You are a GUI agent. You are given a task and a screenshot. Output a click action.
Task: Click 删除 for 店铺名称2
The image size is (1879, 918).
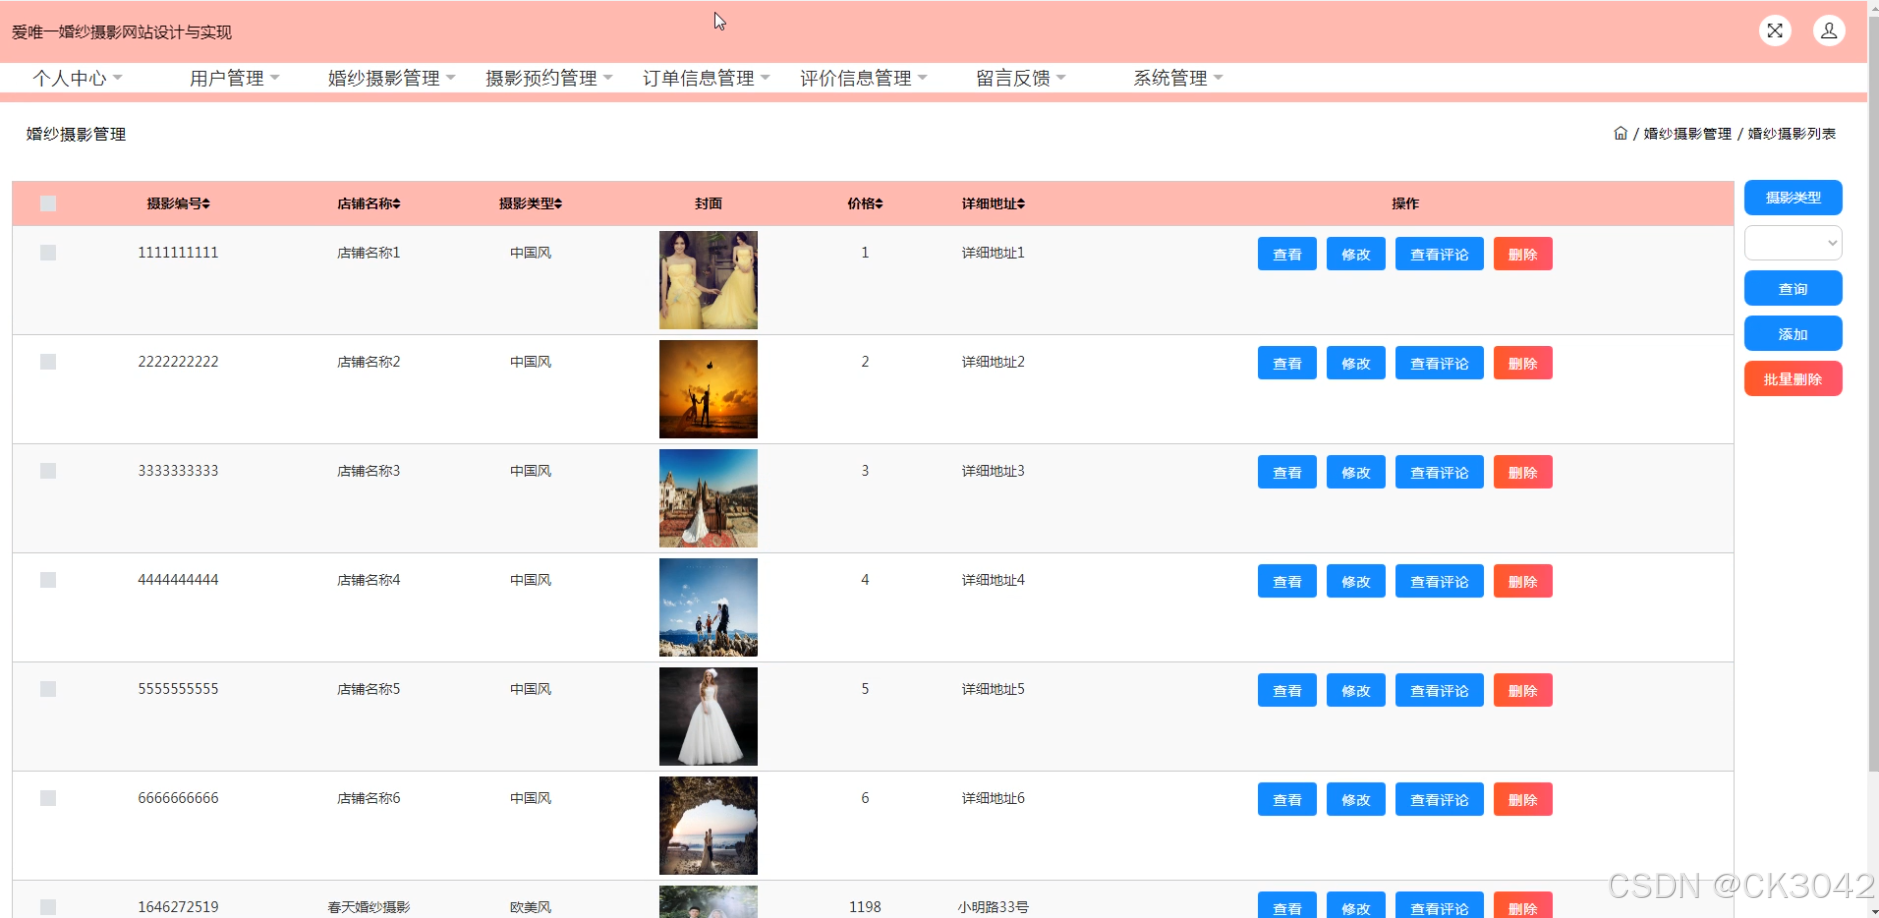tap(1523, 363)
